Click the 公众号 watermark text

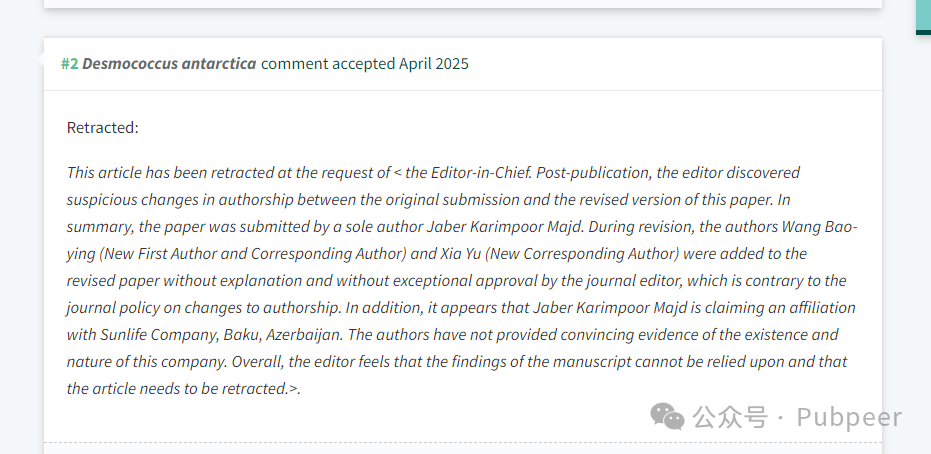pos(730,417)
